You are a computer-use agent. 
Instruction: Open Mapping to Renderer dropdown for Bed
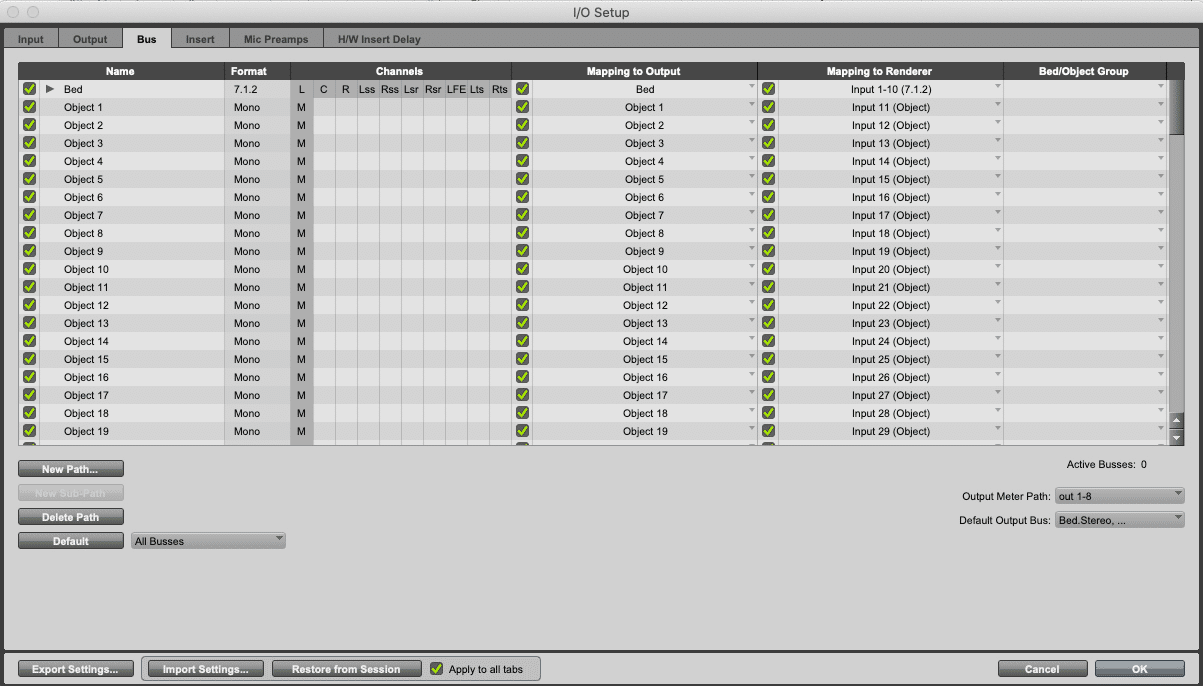(x=996, y=89)
